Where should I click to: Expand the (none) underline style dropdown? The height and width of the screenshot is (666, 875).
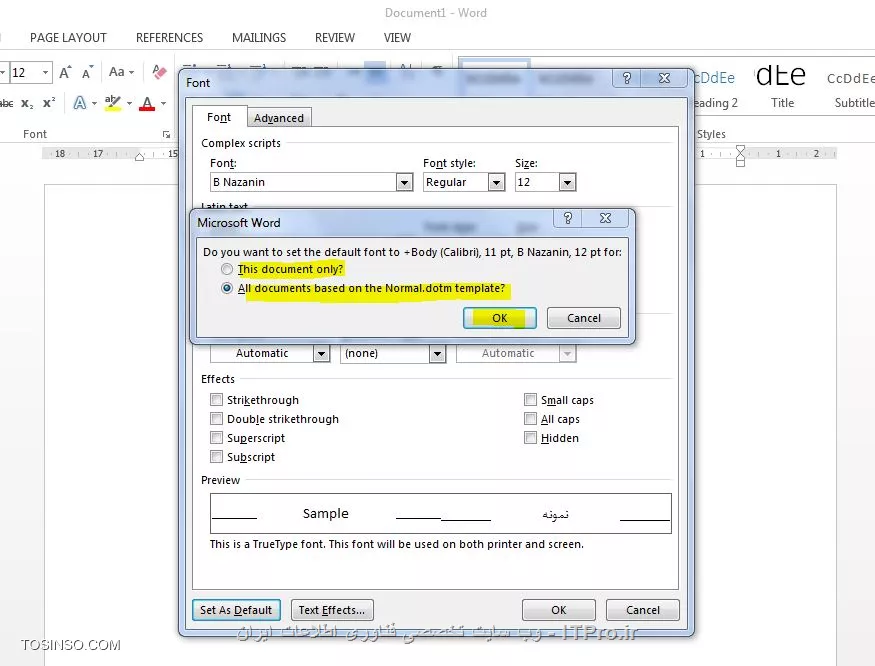click(x=437, y=353)
